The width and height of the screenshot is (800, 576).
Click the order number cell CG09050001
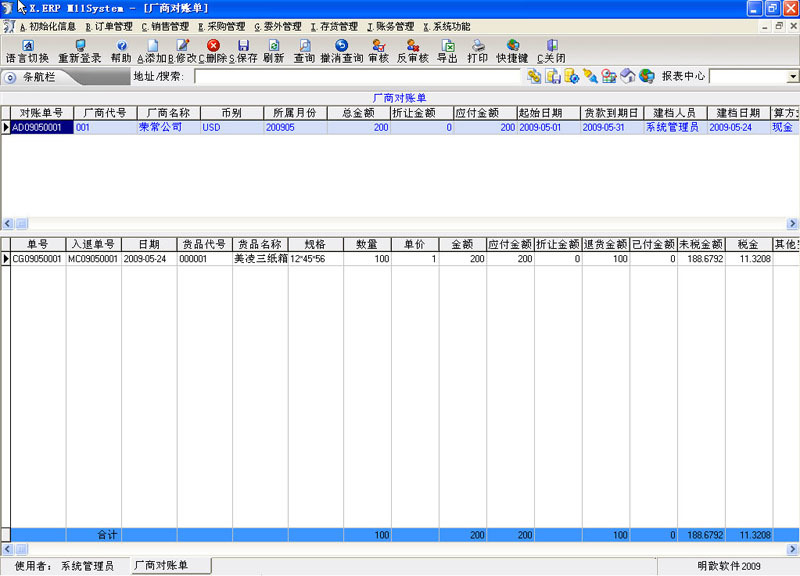tap(38, 259)
